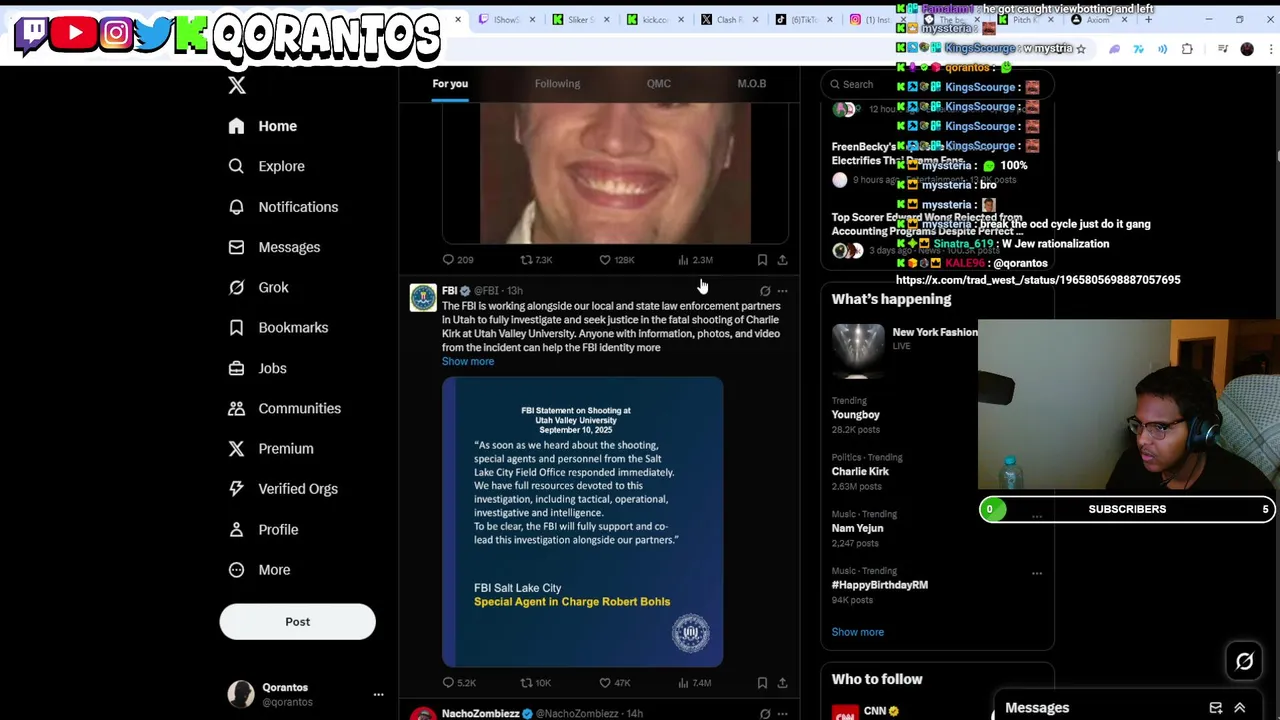The image size is (1280, 720).
Task: Bookmark the top post
Action: click(x=762, y=260)
